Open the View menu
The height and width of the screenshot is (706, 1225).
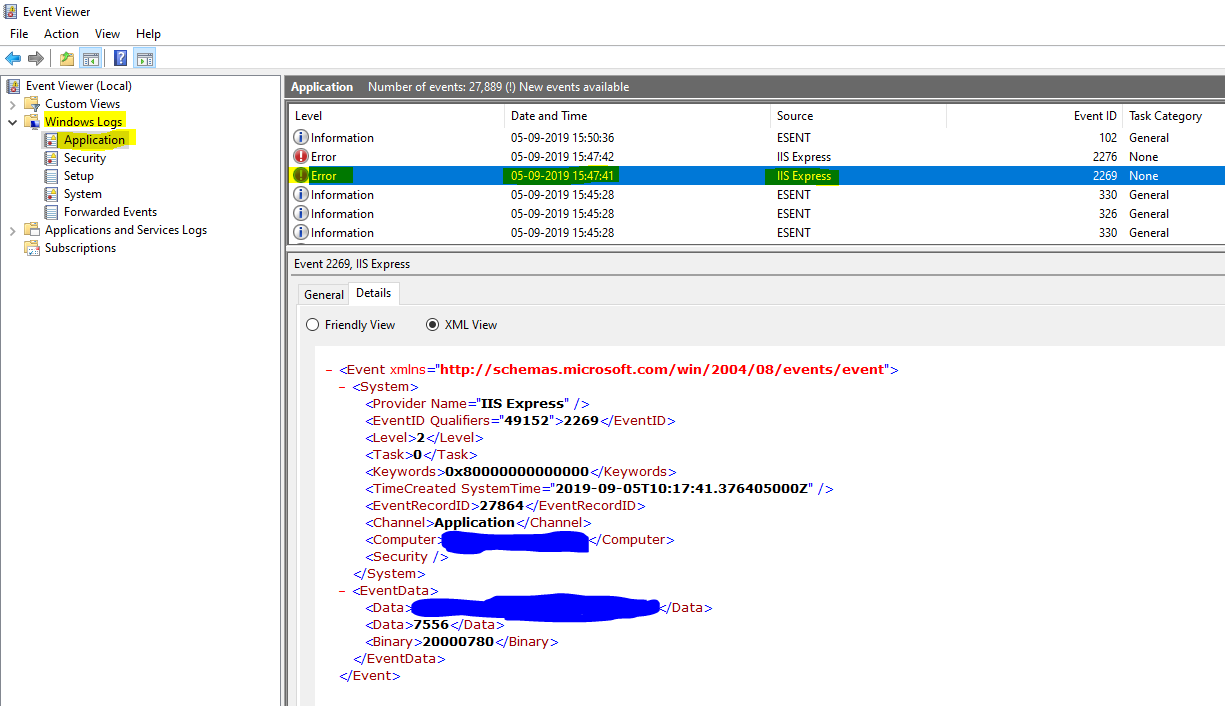point(107,34)
